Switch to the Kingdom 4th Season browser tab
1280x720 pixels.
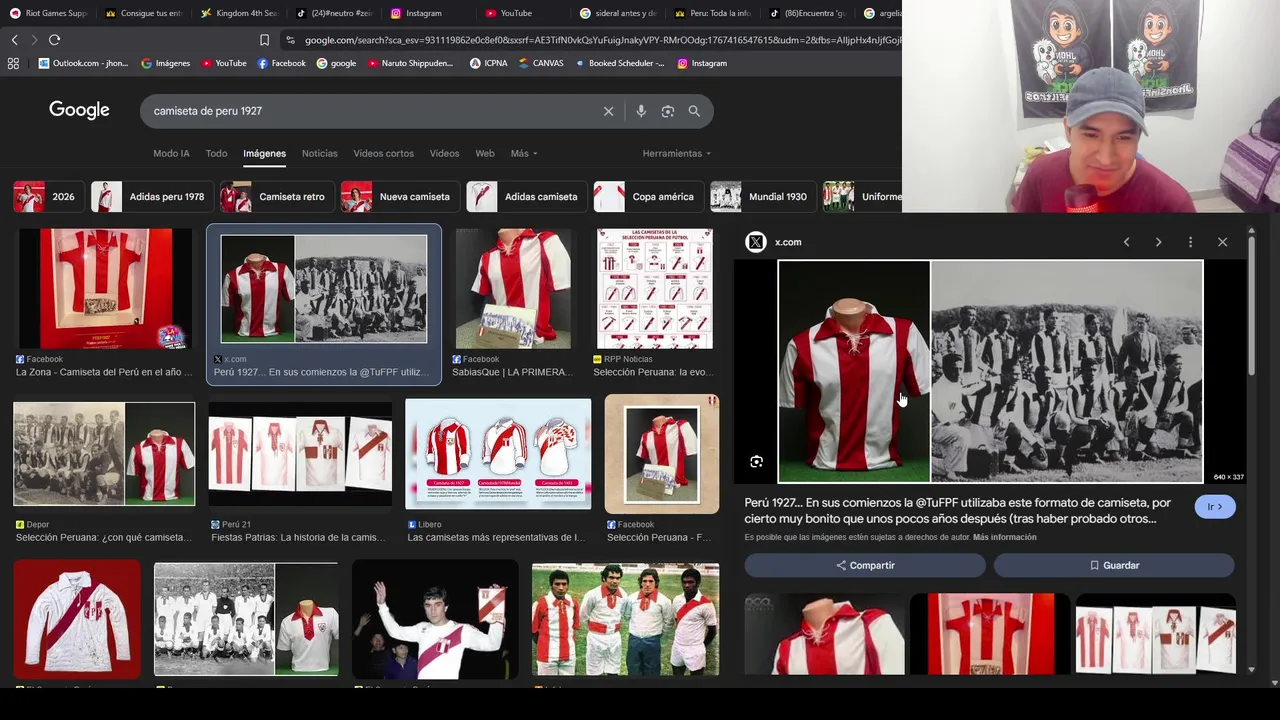[x=240, y=13]
